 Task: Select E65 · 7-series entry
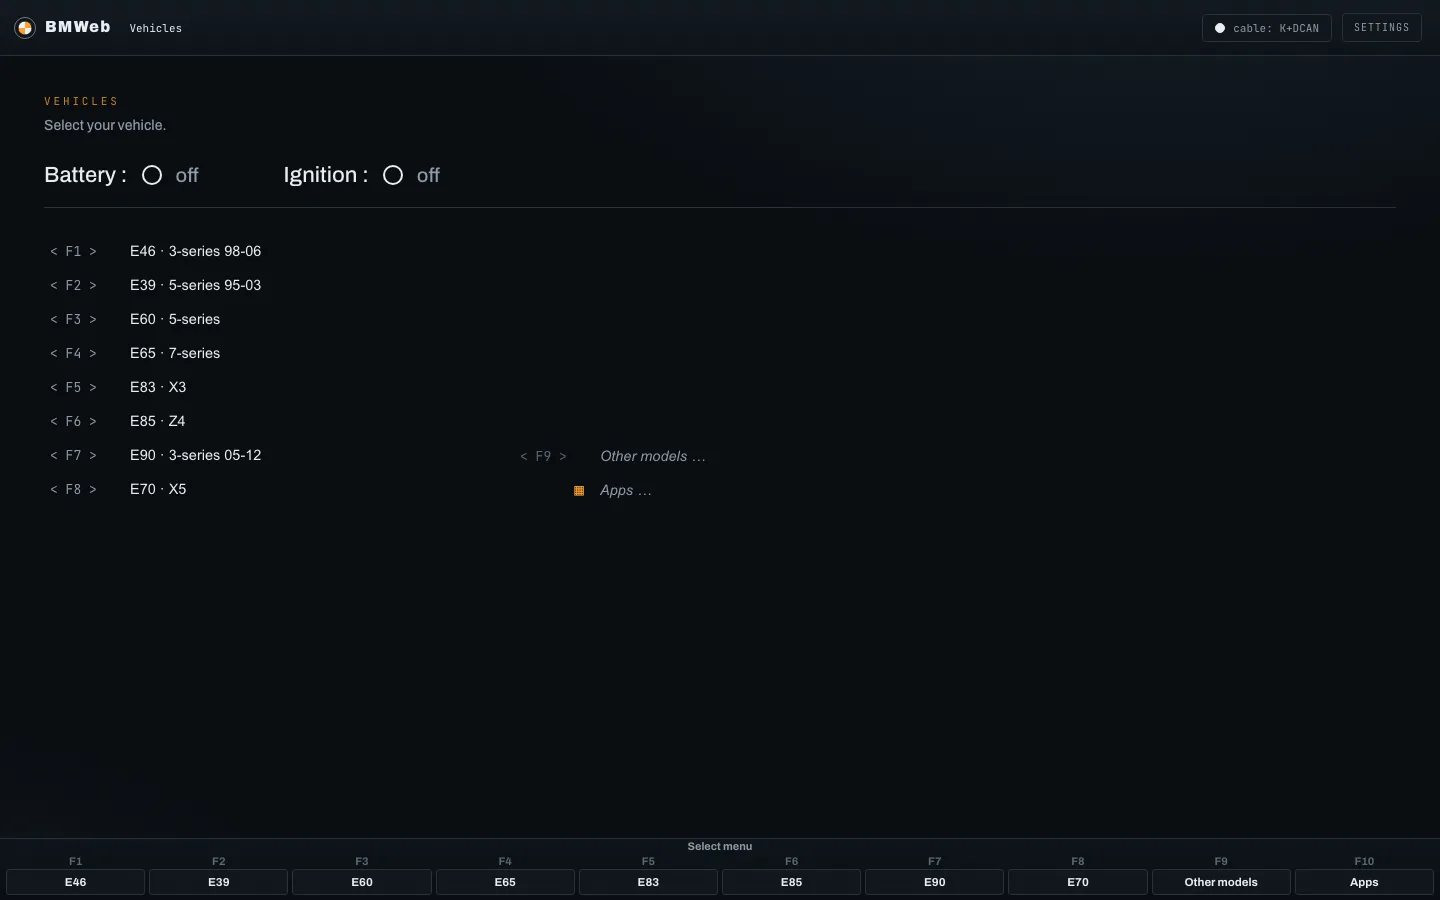[x=175, y=353]
